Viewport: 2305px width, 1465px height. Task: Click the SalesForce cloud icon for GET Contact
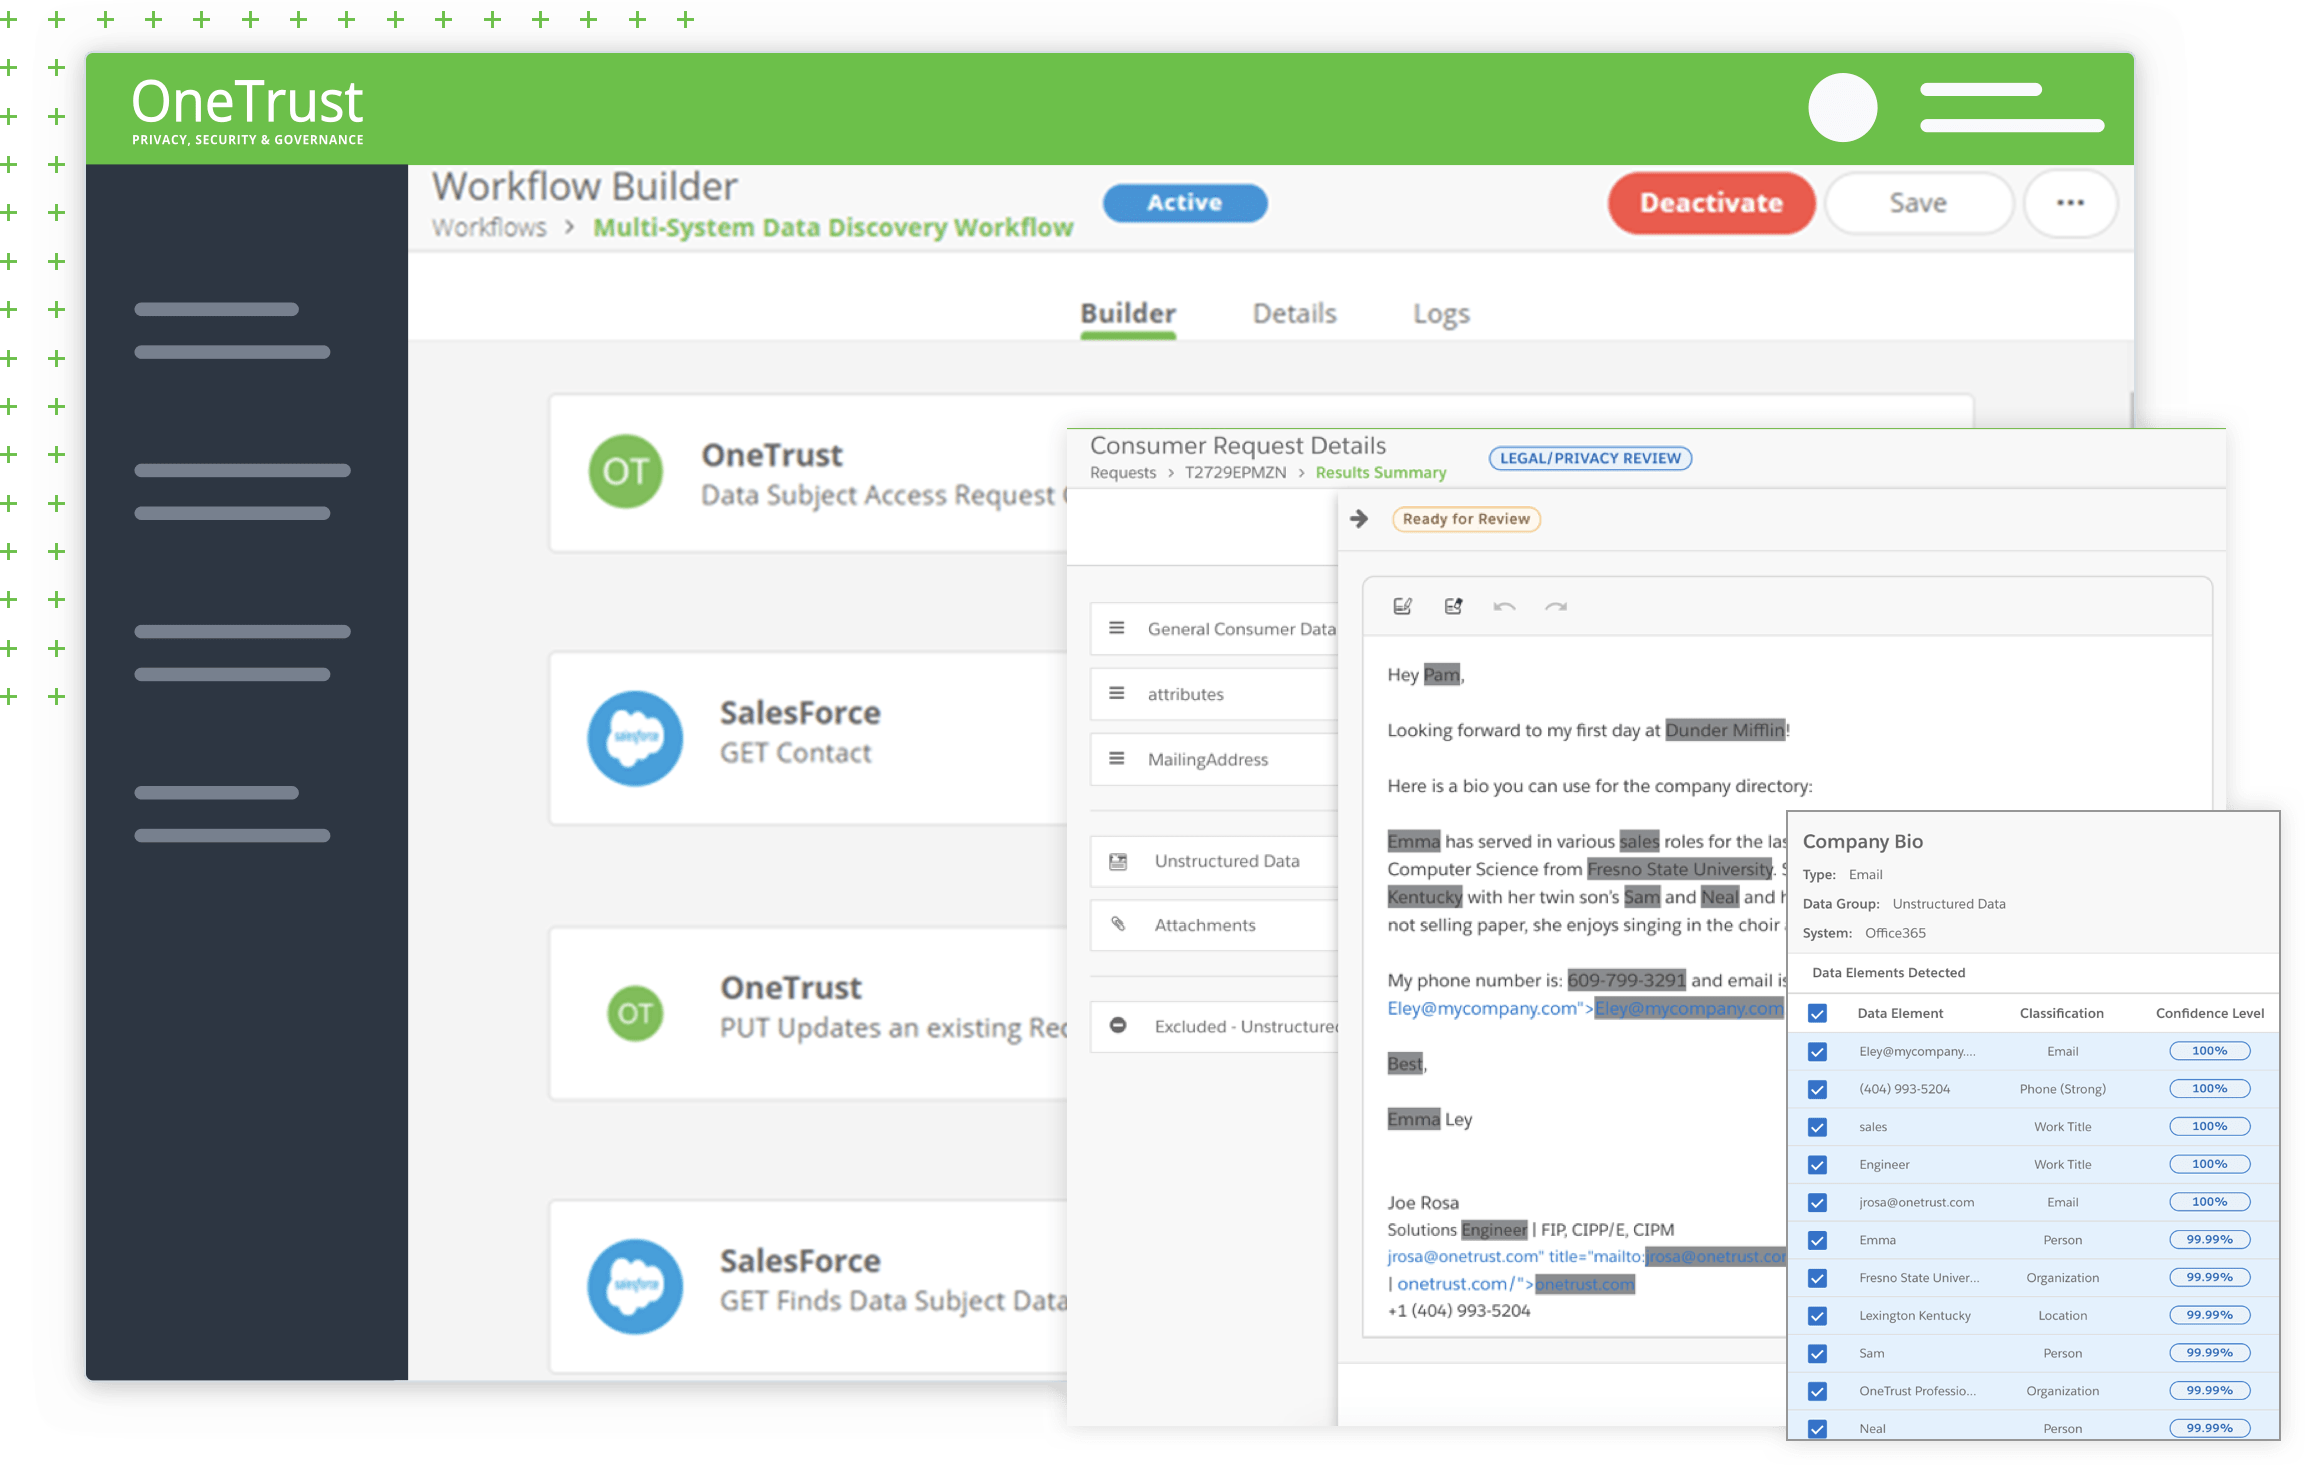click(x=635, y=738)
